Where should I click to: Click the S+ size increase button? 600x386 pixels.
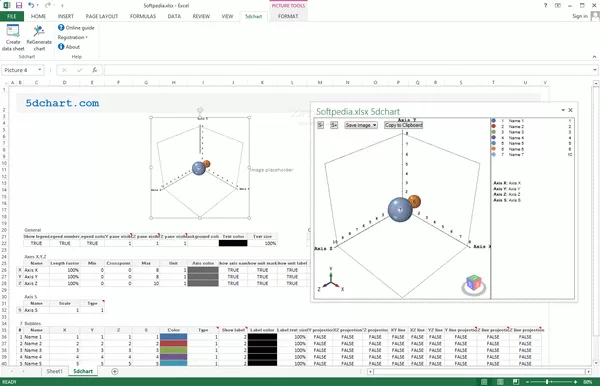[x=334, y=125]
